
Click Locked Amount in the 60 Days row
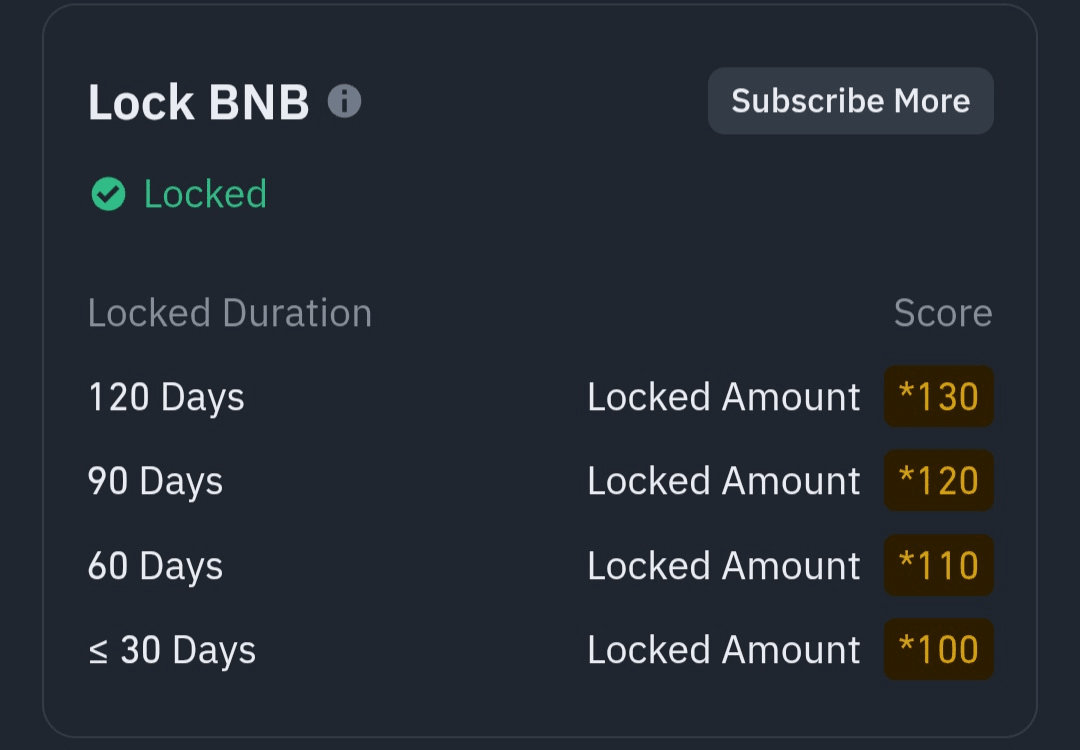723,566
